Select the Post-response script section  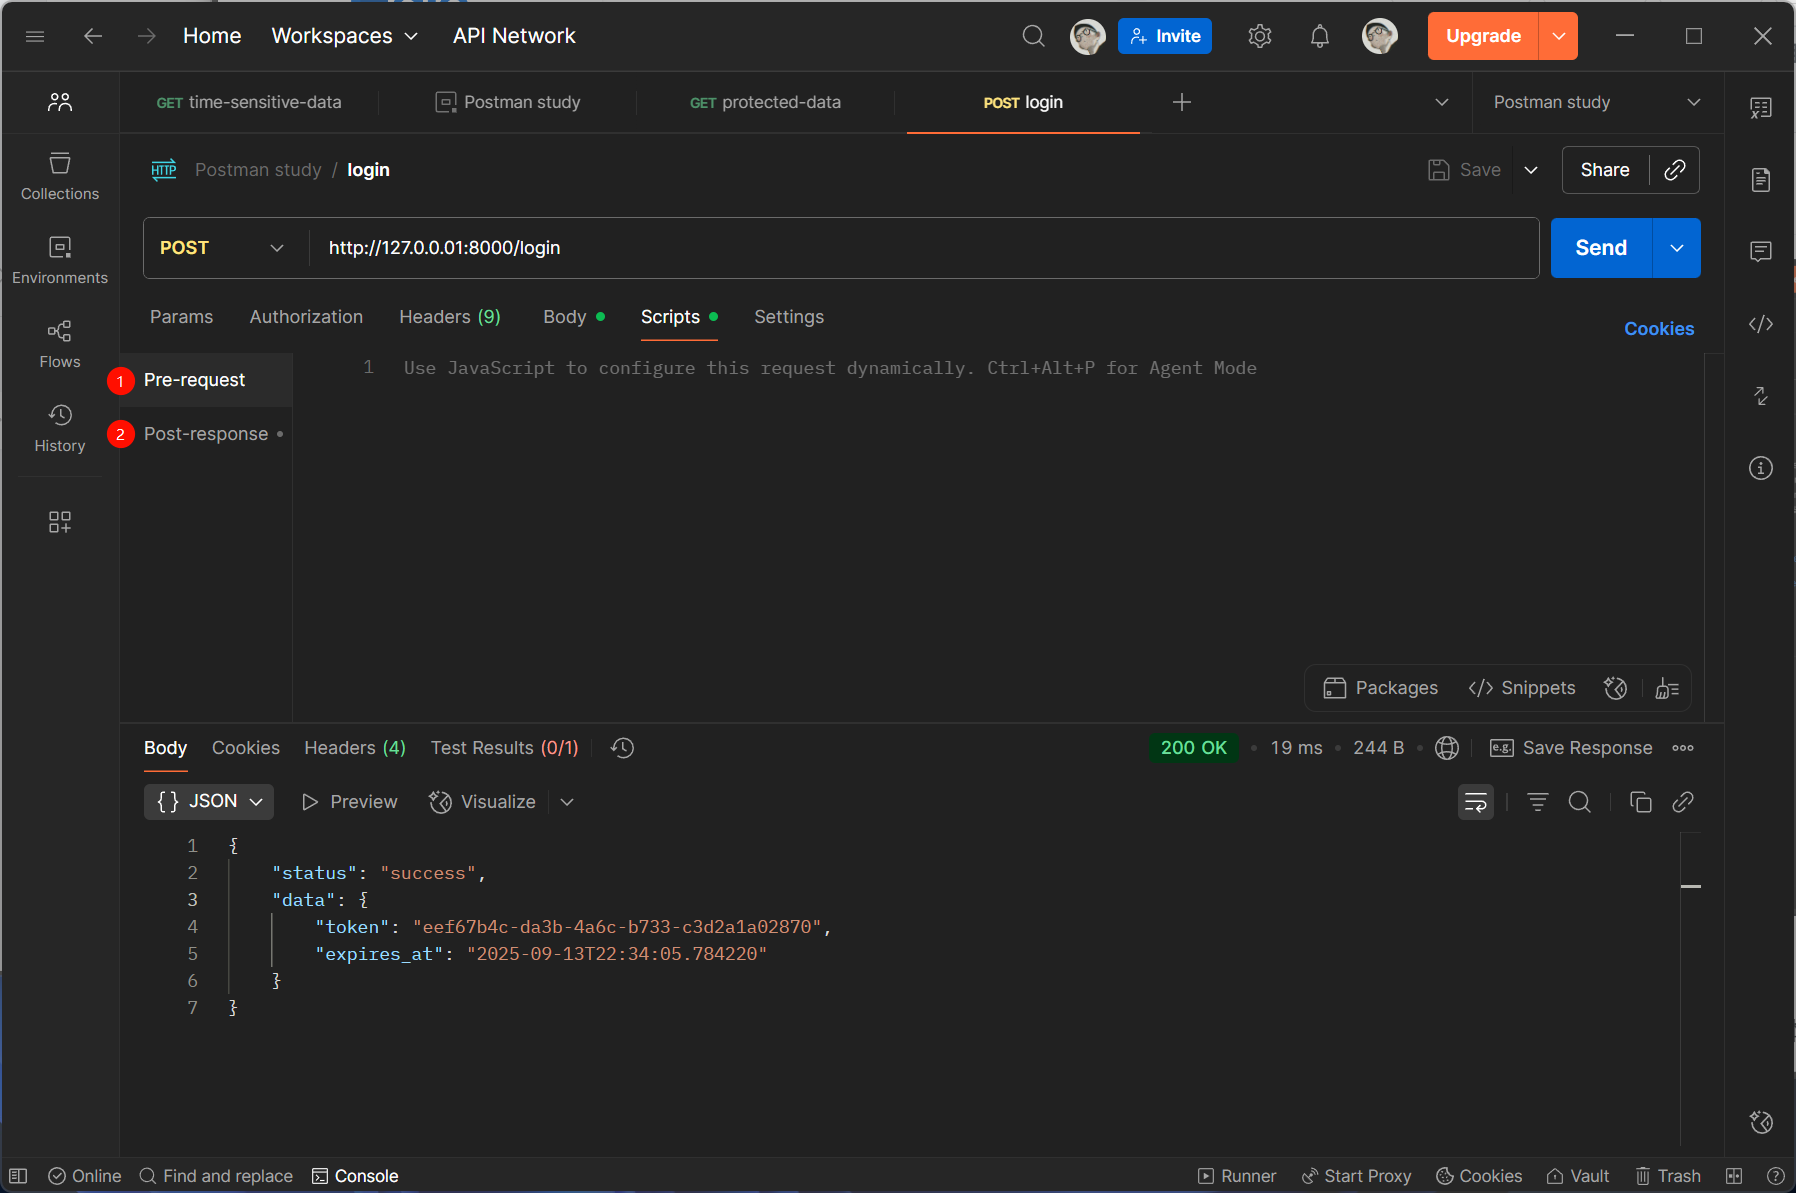pyautogui.click(x=206, y=434)
